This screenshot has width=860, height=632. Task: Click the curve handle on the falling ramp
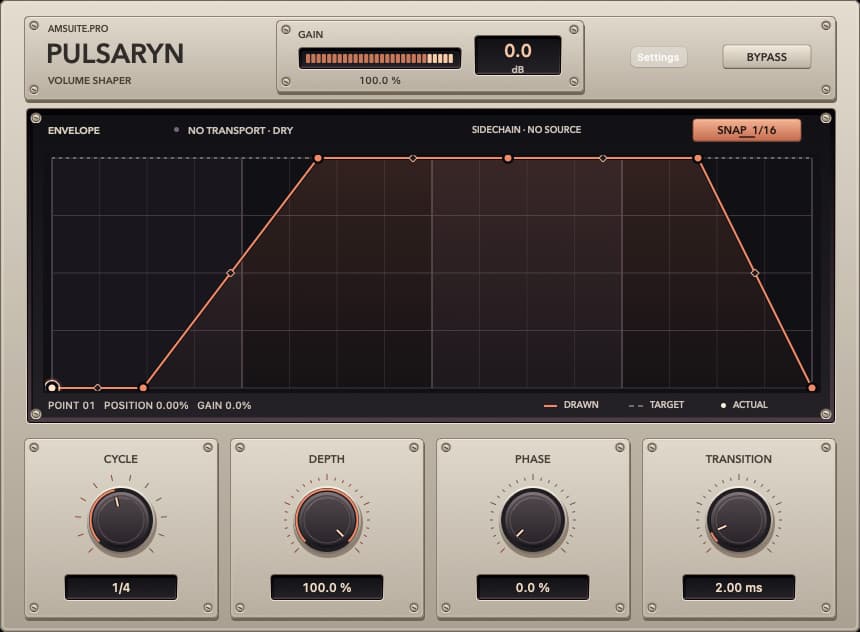tap(755, 273)
